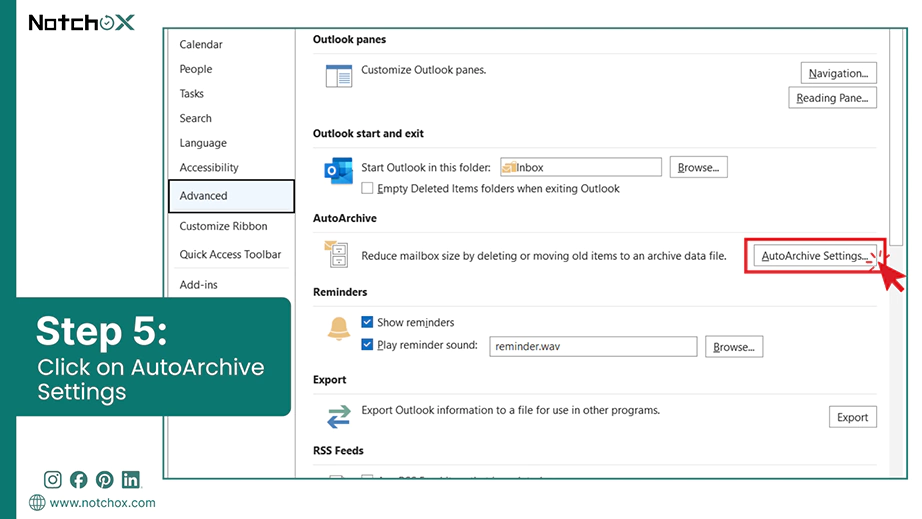922x519 pixels.
Task: Open the Facebook icon link
Action: [x=78, y=480]
